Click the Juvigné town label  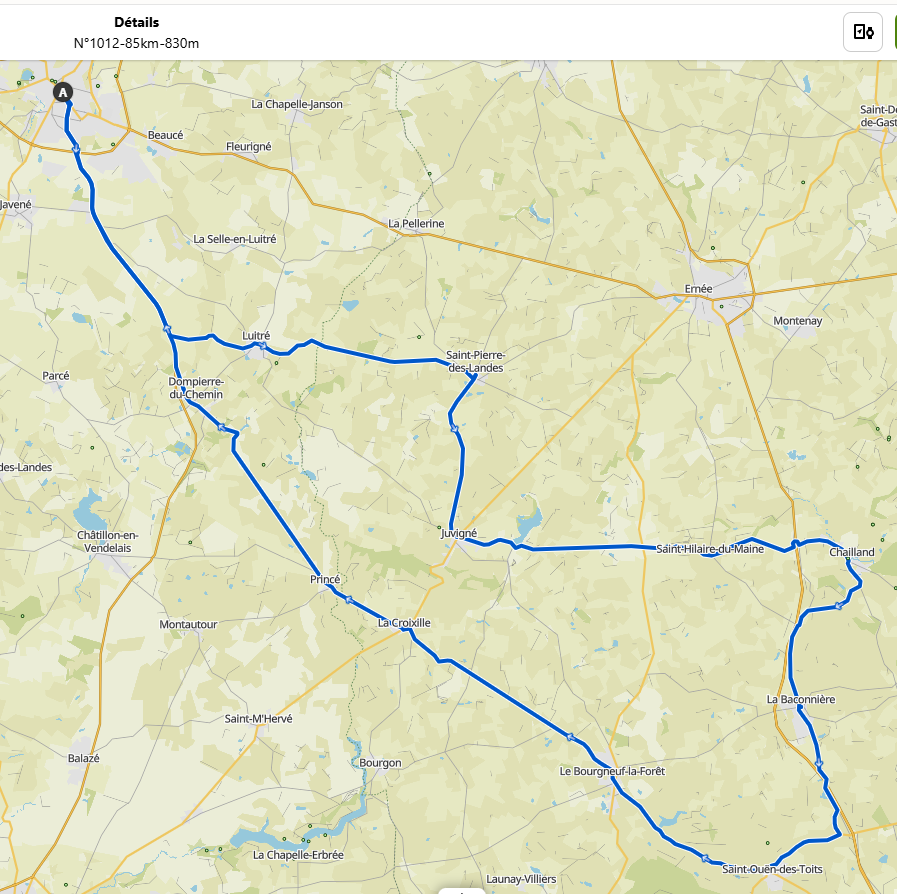coord(459,533)
